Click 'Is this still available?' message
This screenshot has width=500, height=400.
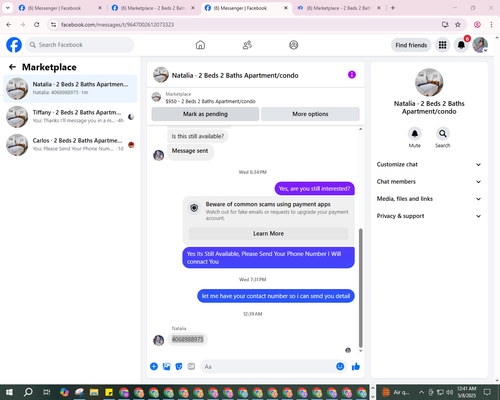[198, 136]
